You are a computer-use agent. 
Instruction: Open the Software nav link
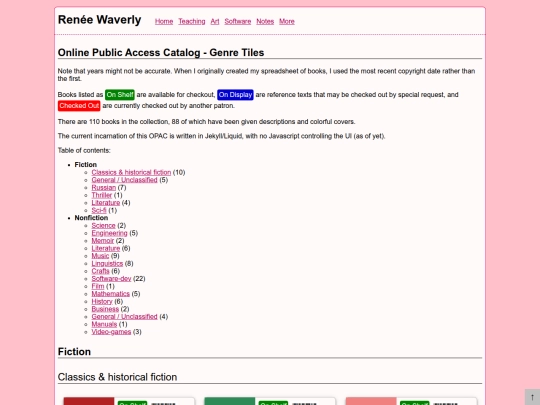click(238, 21)
